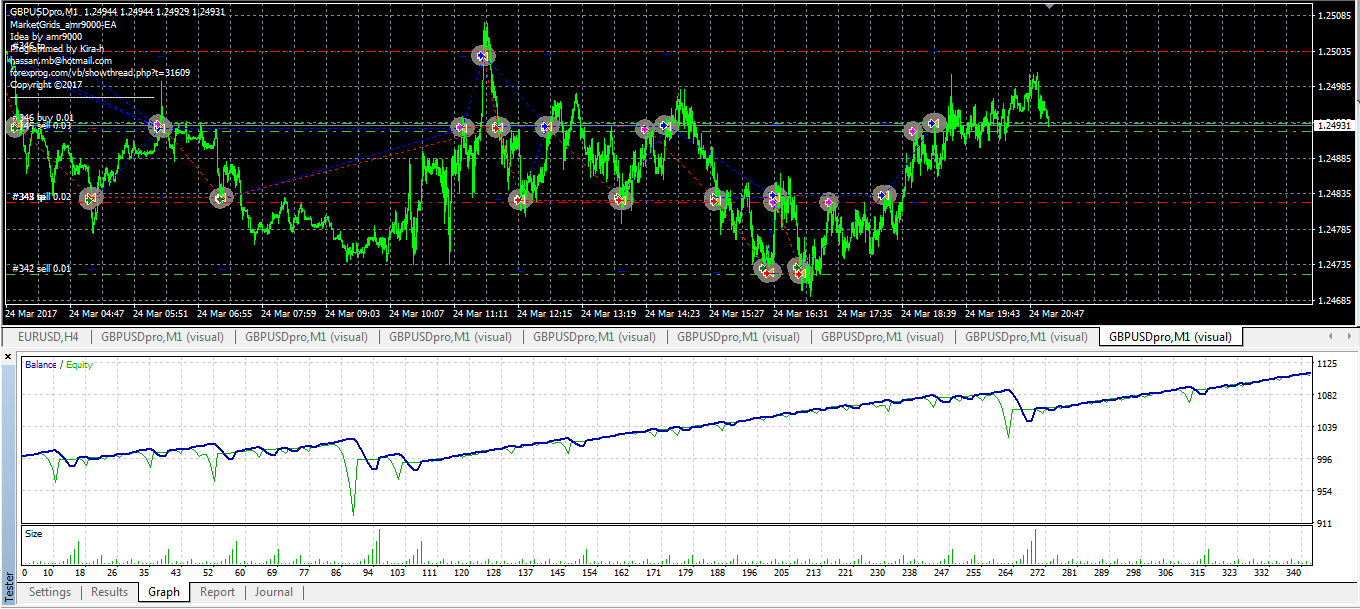Click the rightmost trade marker on chart
The width and height of the screenshot is (1360, 609).
(x=934, y=123)
